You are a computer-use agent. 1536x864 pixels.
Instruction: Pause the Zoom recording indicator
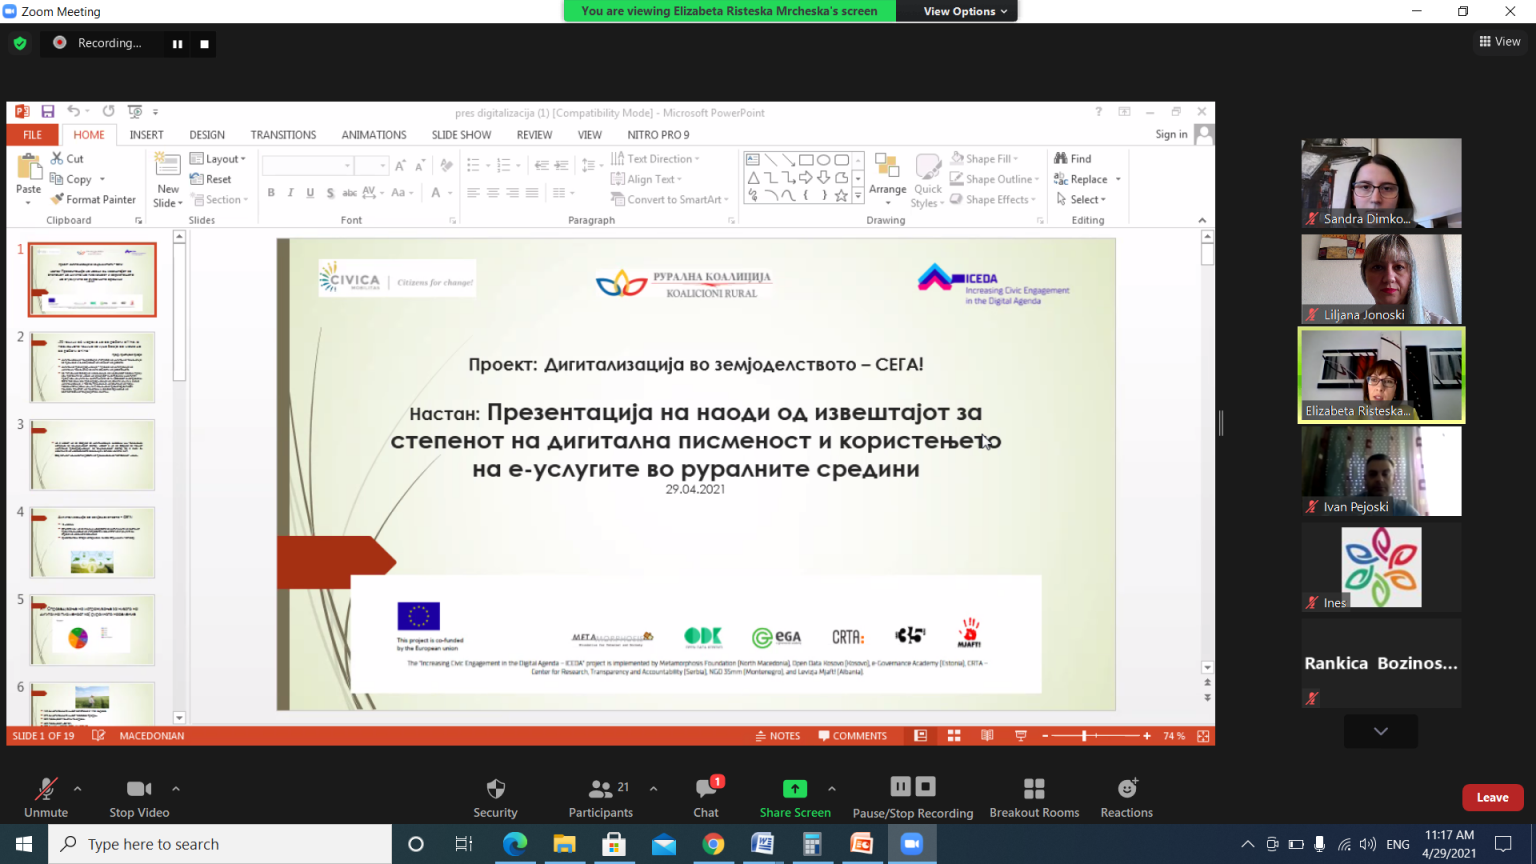point(177,44)
